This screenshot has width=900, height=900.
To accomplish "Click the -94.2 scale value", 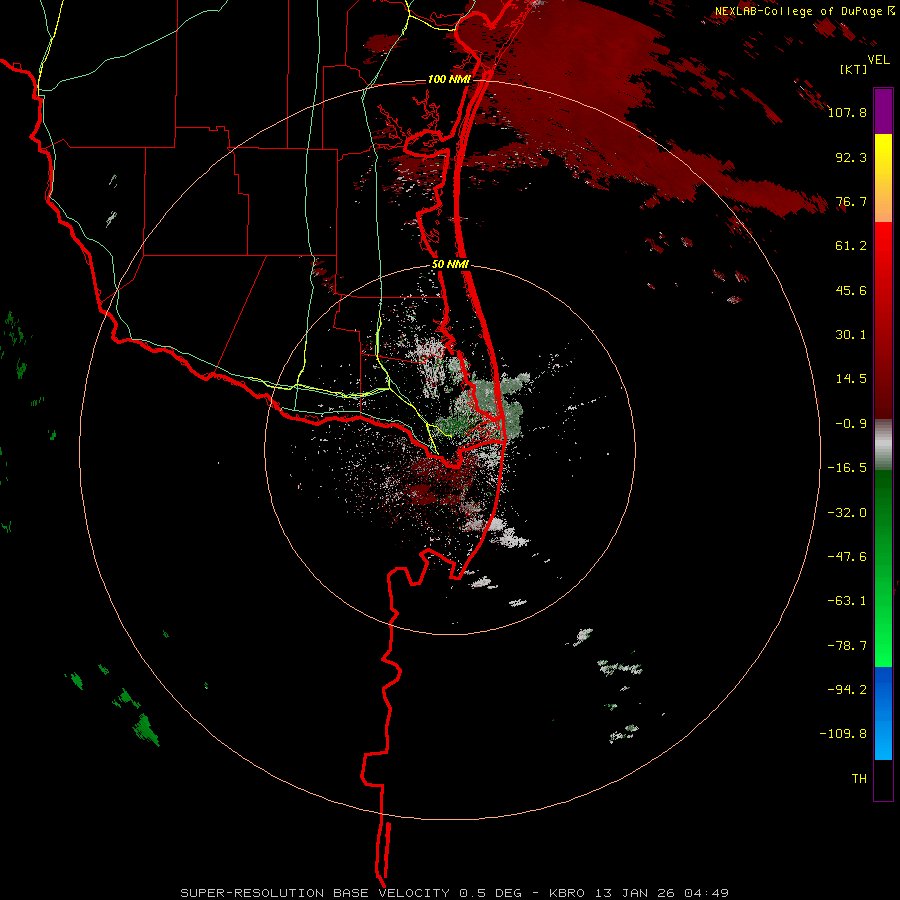I will point(847,689).
